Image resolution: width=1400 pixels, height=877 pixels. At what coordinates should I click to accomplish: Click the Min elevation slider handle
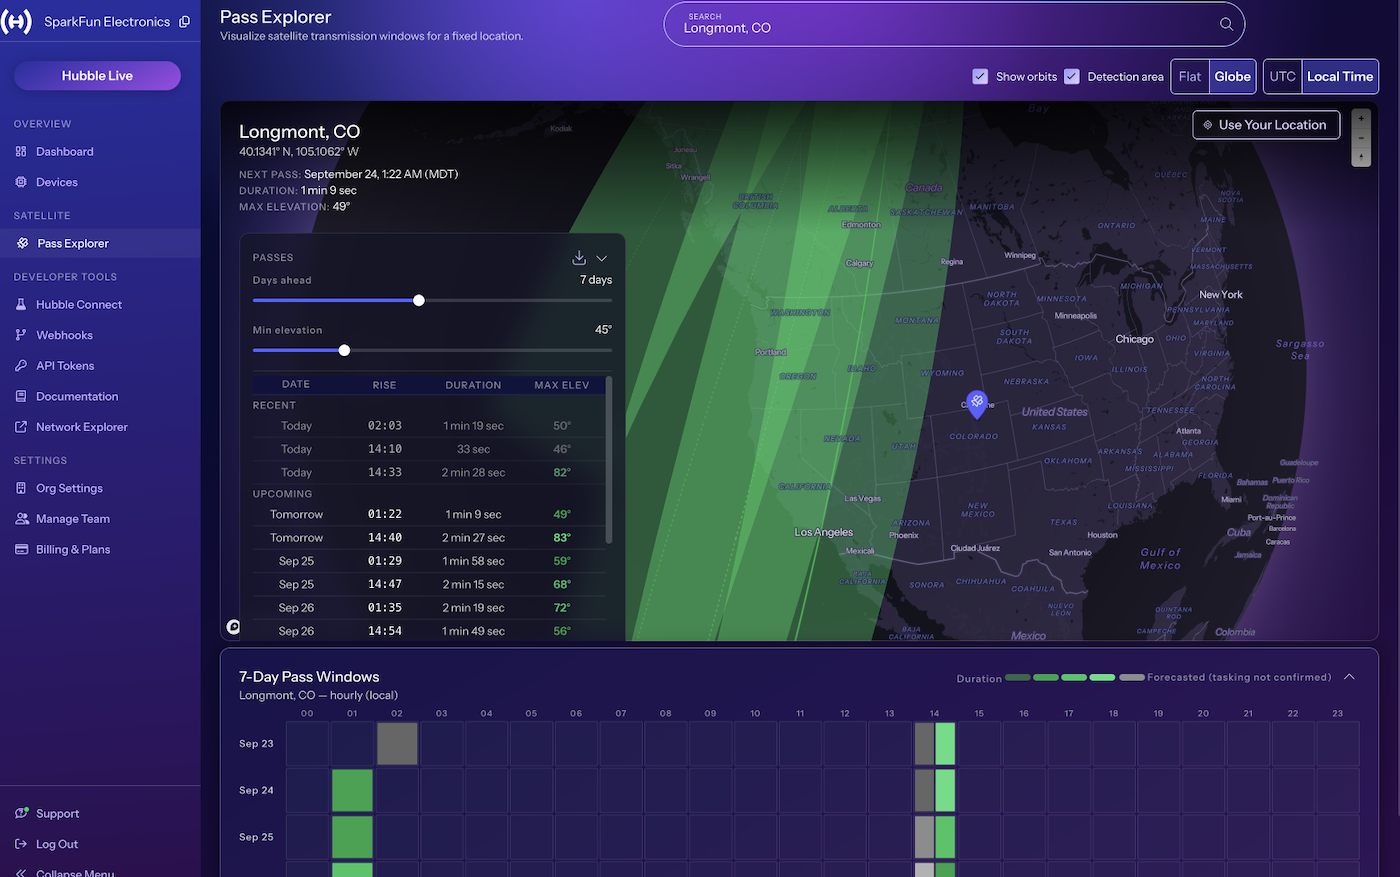point(344,350)
